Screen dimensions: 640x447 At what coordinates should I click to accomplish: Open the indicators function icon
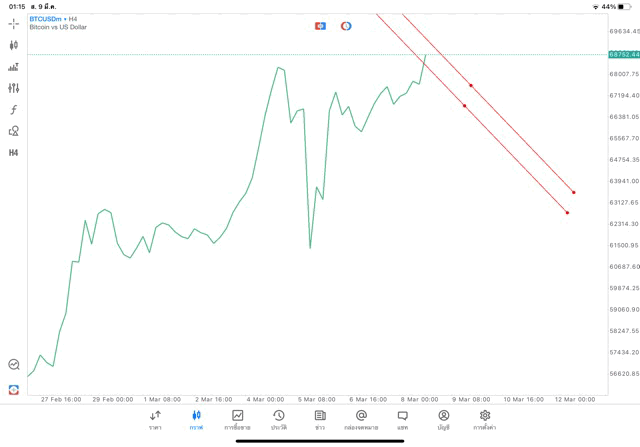coord(14,110)
